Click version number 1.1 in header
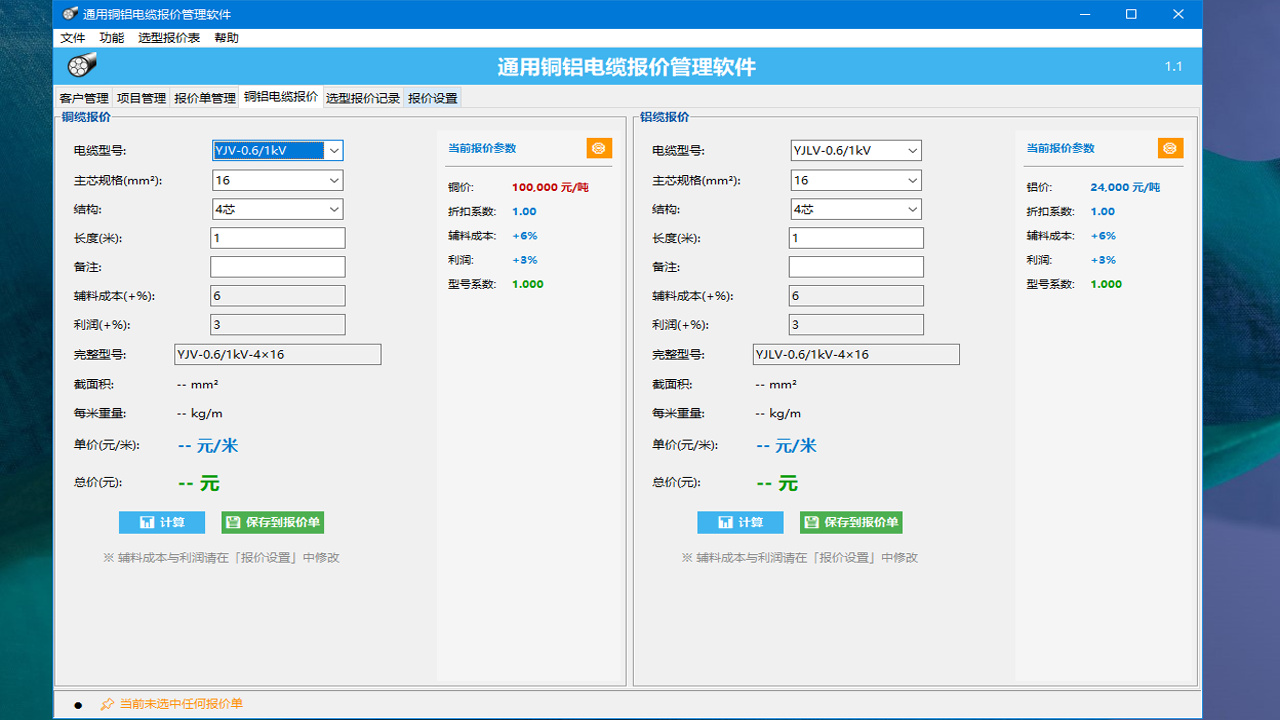The image size is (1280, 720). pos(1174,67)
